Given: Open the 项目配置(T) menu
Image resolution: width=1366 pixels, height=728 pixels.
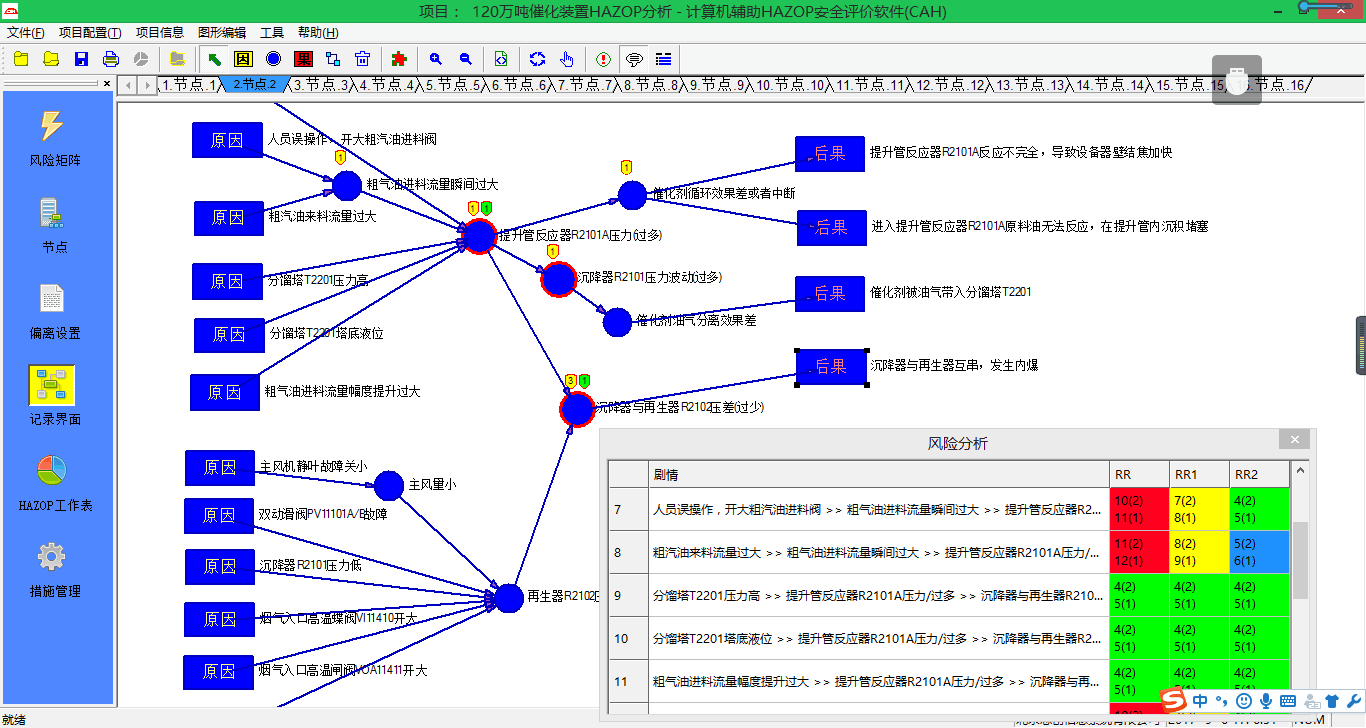Looking at the screenshot, I should (x=90, y=33).
